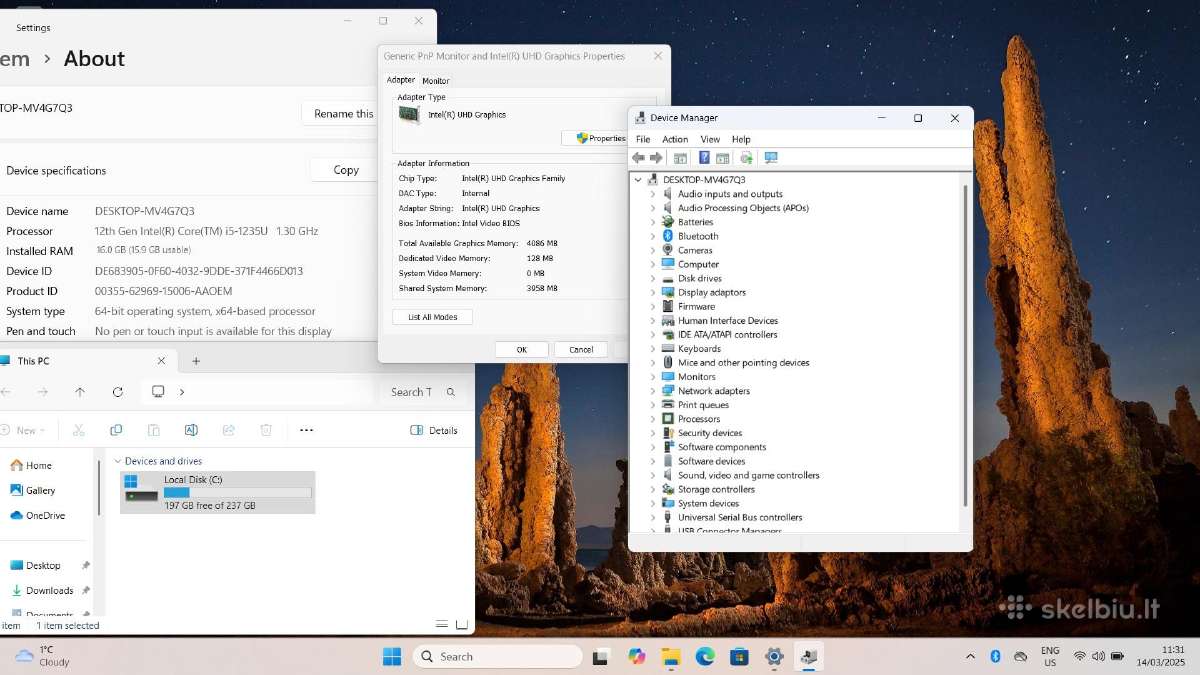Screen dimensions: 1200x675
Task: Click Scan for hardware changes icon
Action: coord(771,158)
